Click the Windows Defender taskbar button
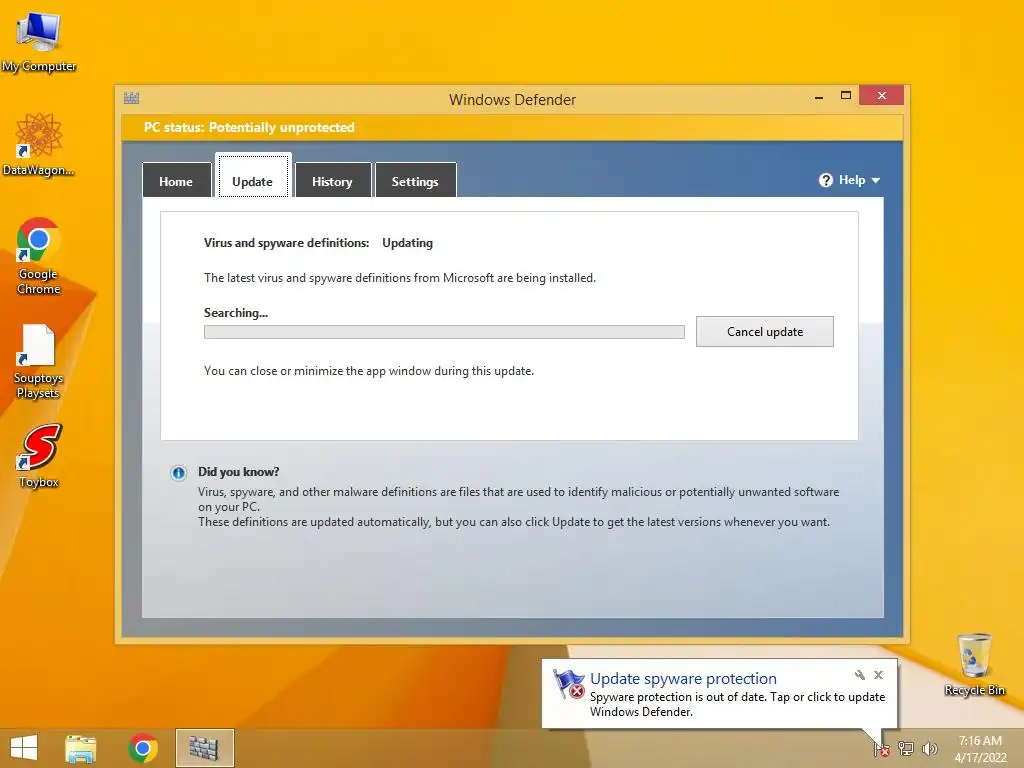Screen dimensions: 1024x768 point(204,748)
